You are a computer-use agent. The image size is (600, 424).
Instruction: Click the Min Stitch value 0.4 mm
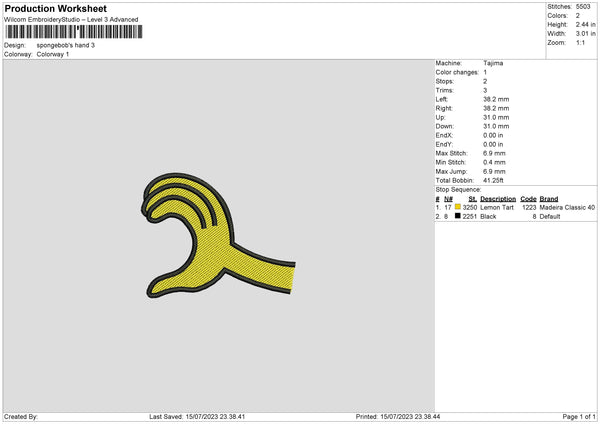click(x=494, y=162)
